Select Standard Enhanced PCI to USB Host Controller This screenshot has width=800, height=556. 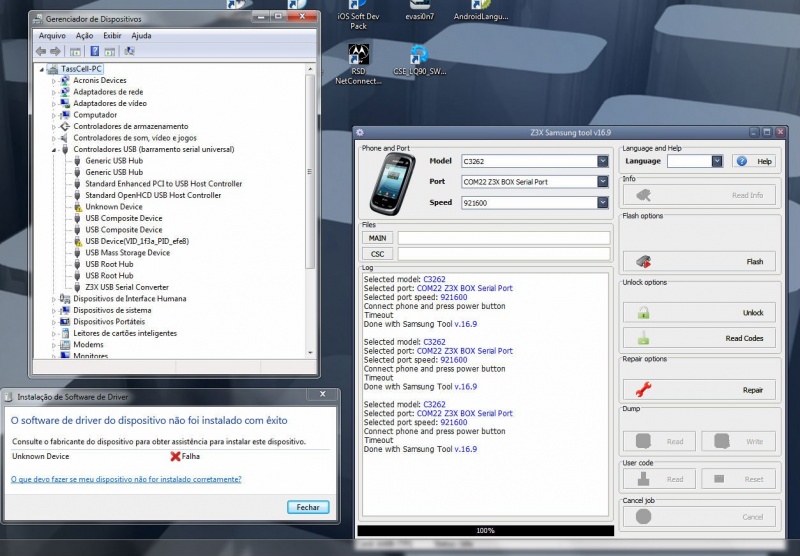(163, 184)
